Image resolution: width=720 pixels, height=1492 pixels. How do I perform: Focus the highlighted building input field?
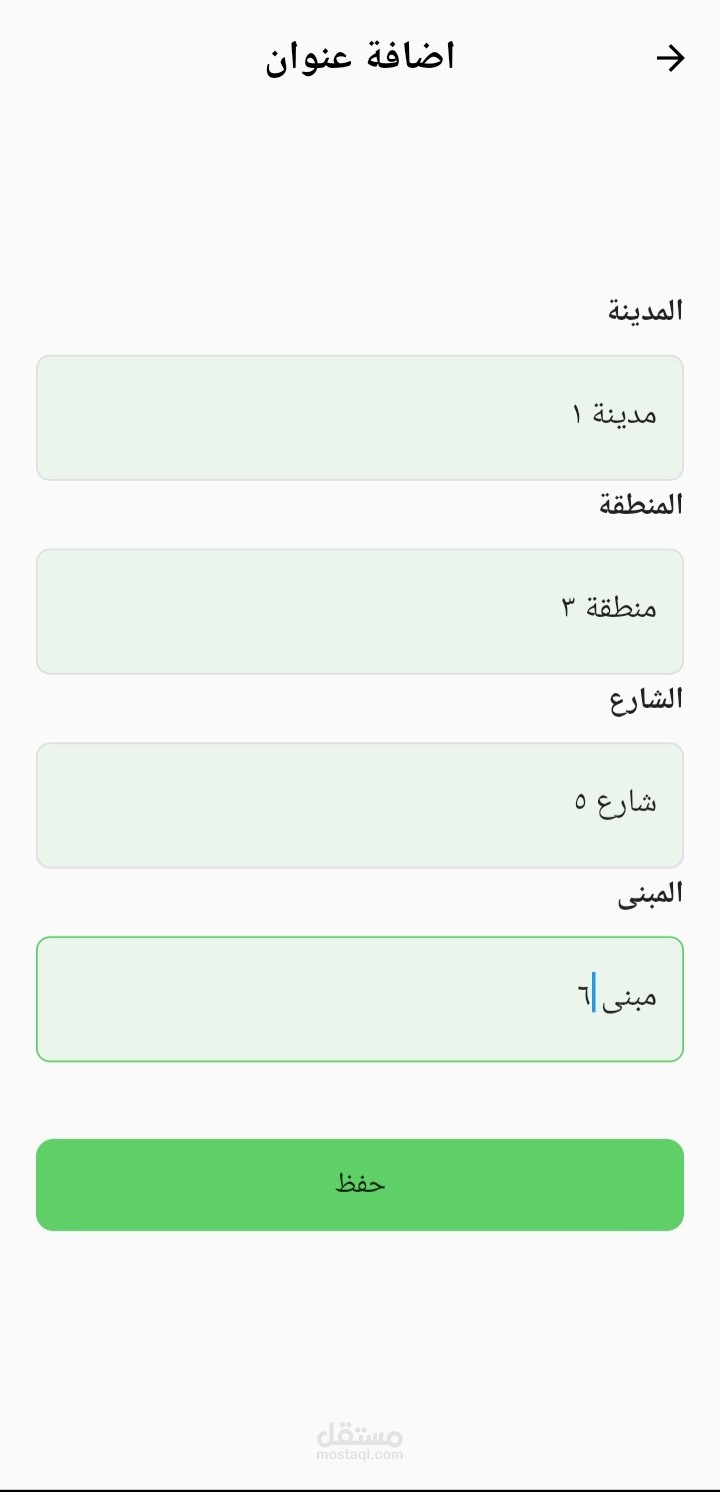point(360,999)
